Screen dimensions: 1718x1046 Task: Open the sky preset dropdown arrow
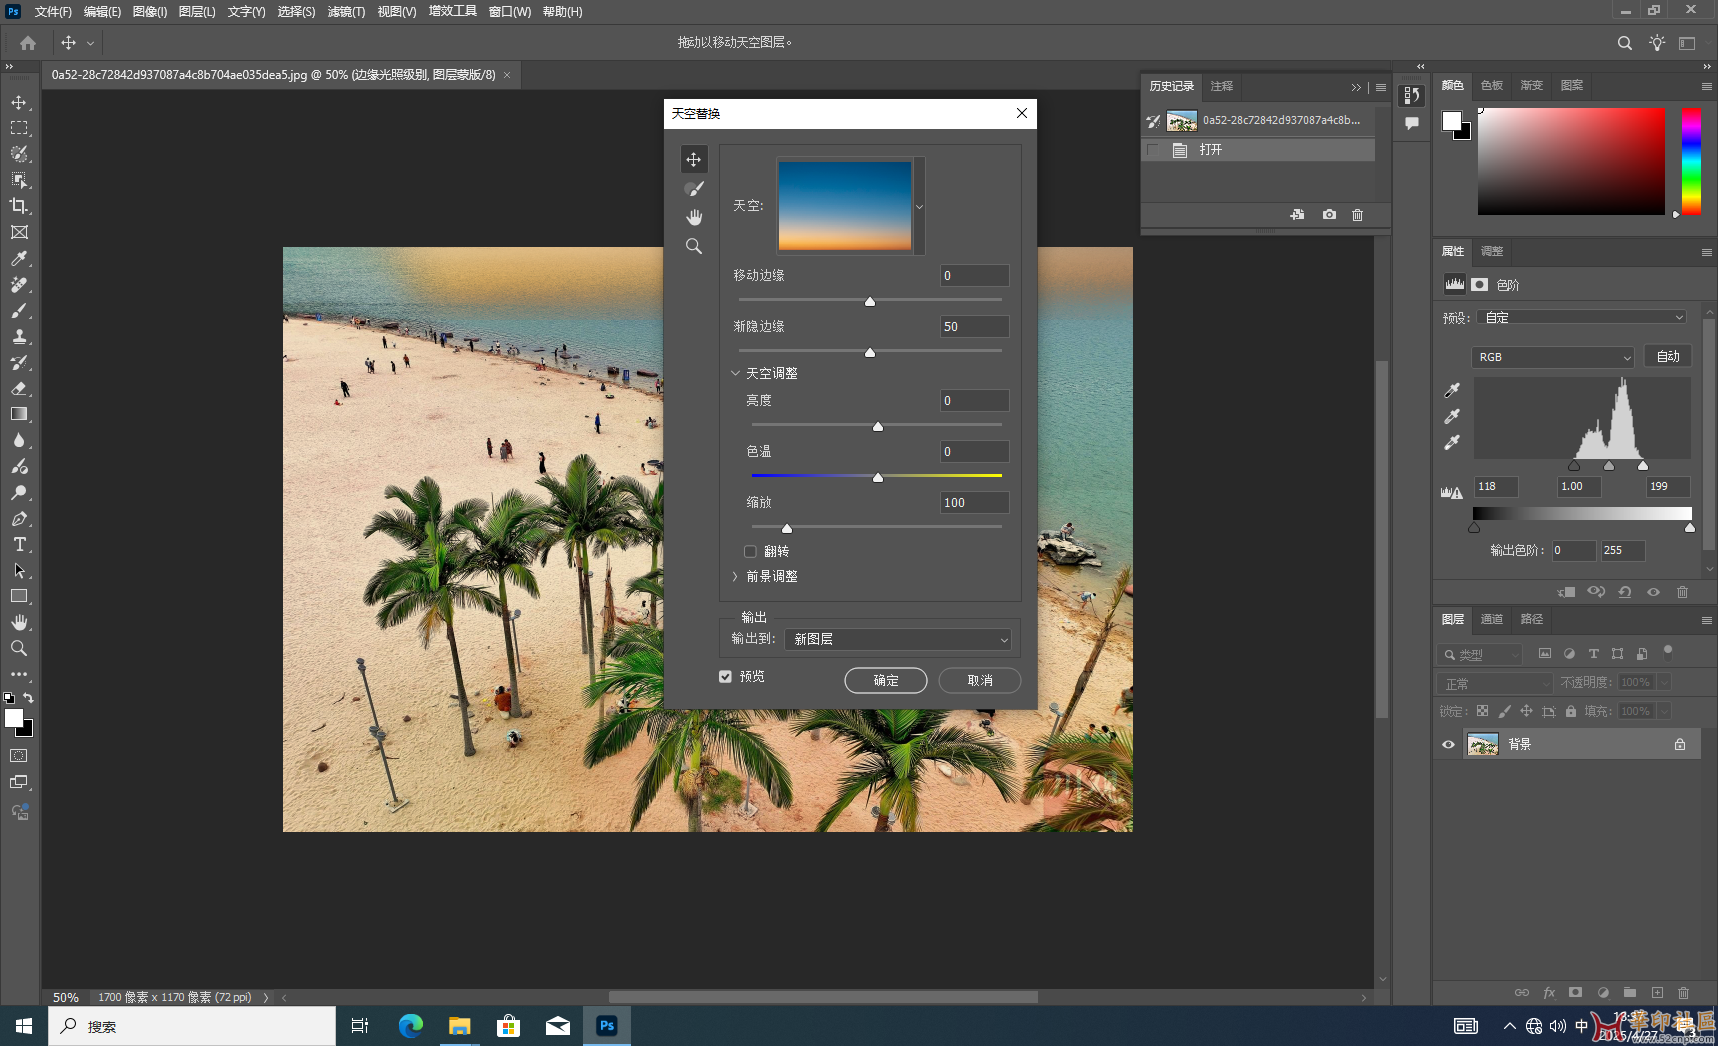click(x=919, y=206)
